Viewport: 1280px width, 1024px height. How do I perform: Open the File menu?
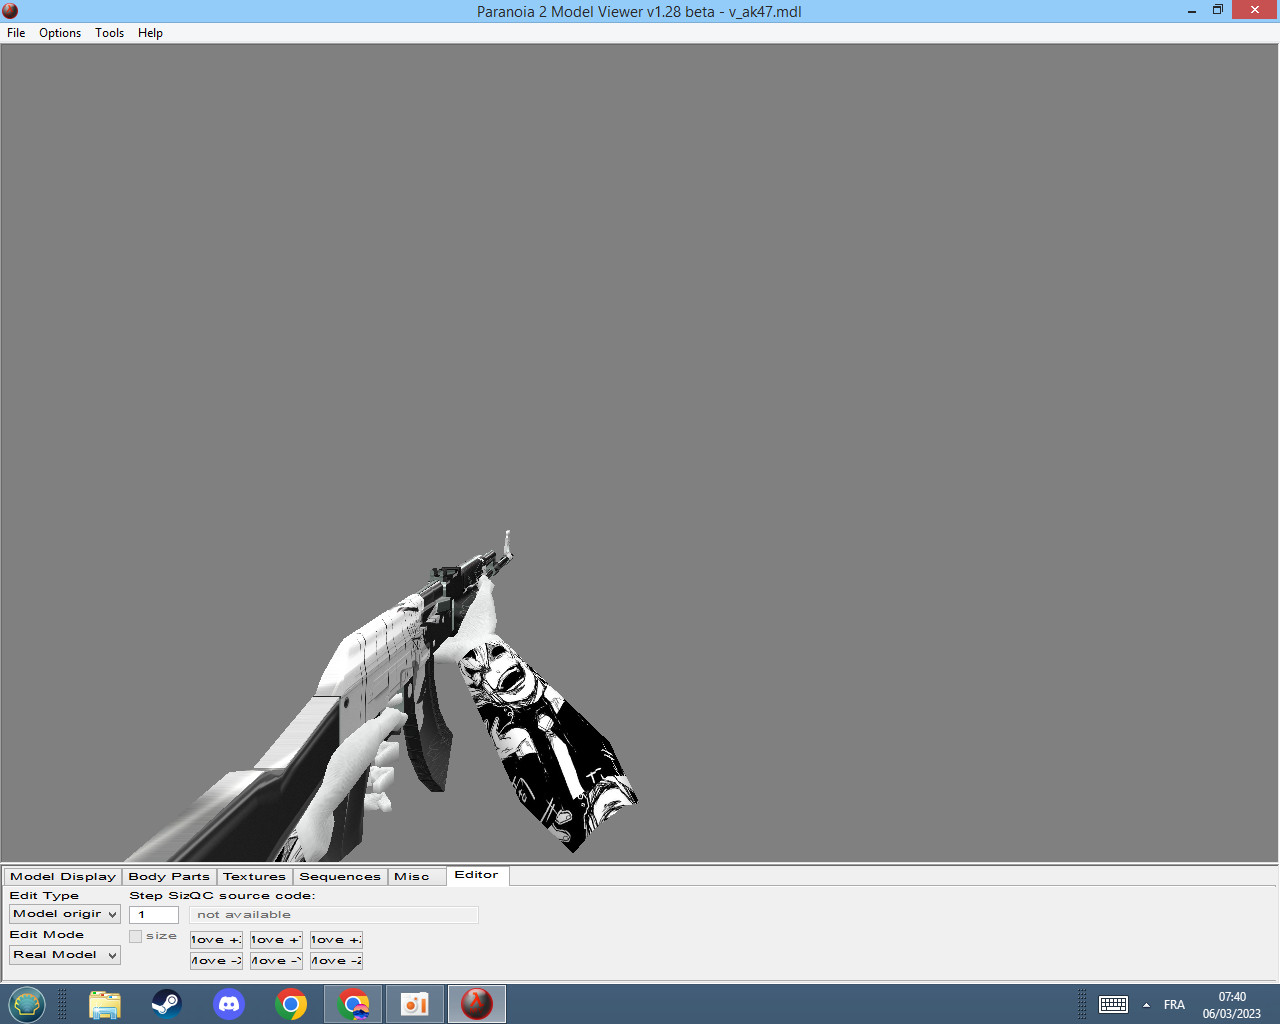click(x=15, y=33)
